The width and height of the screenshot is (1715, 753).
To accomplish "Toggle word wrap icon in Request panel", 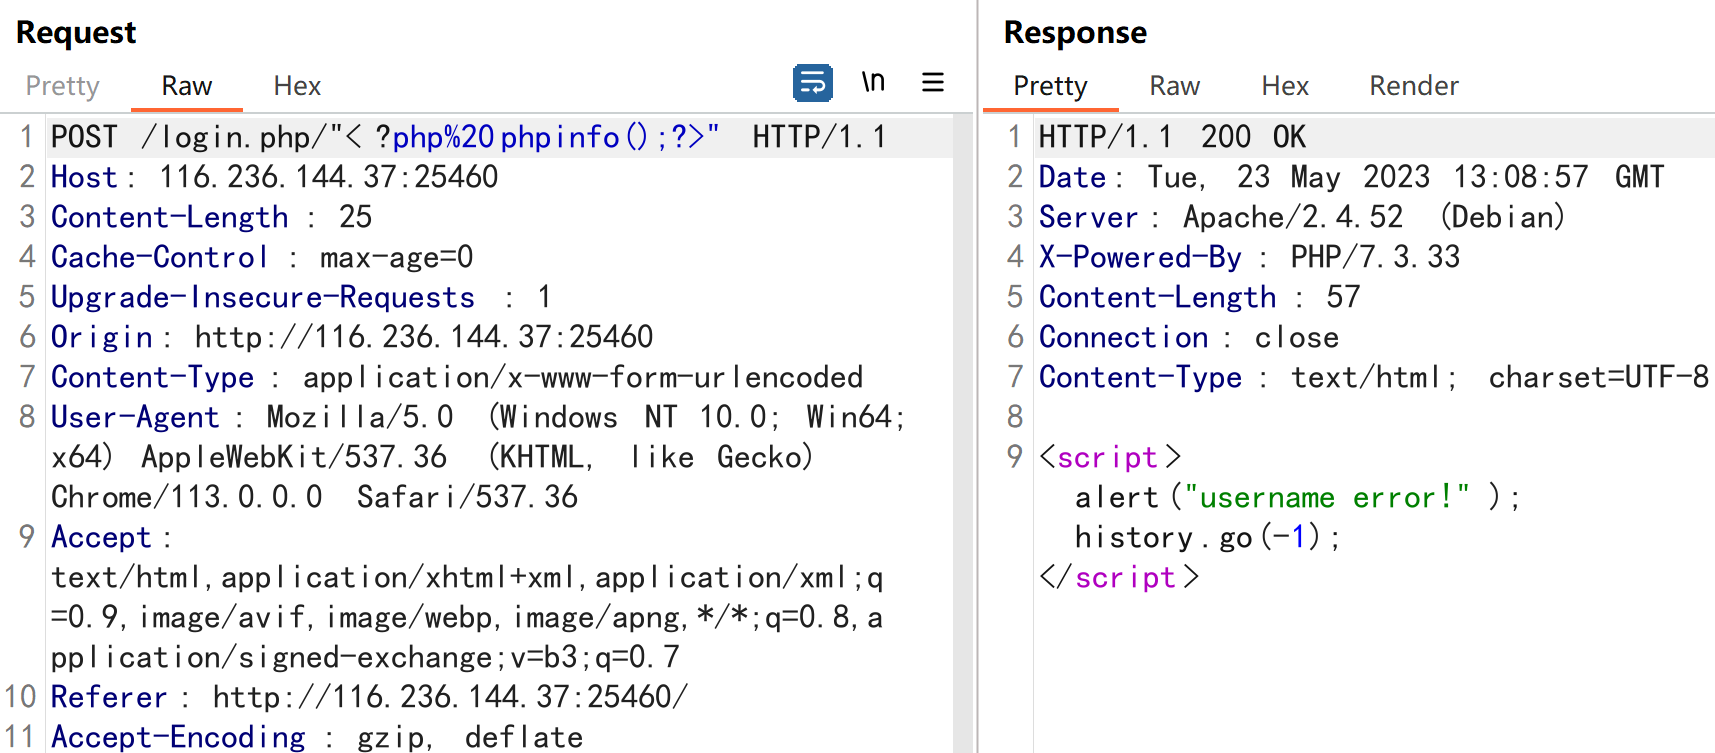I will [812, 83].
